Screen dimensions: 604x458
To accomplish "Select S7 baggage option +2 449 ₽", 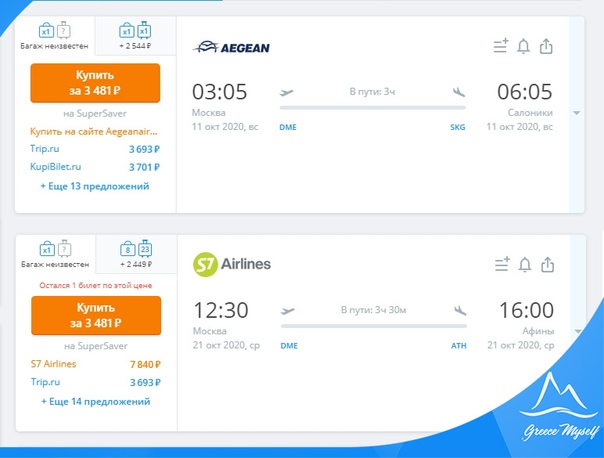I will (136, 254).
